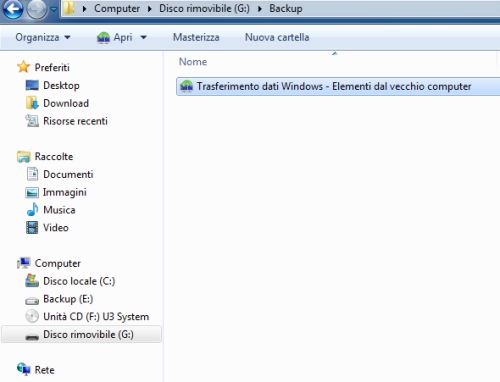Click the Disco locale (C:) drive icon
Image resolution: width=500 pixels, height=382 pixels.
(x=32, y=281)
